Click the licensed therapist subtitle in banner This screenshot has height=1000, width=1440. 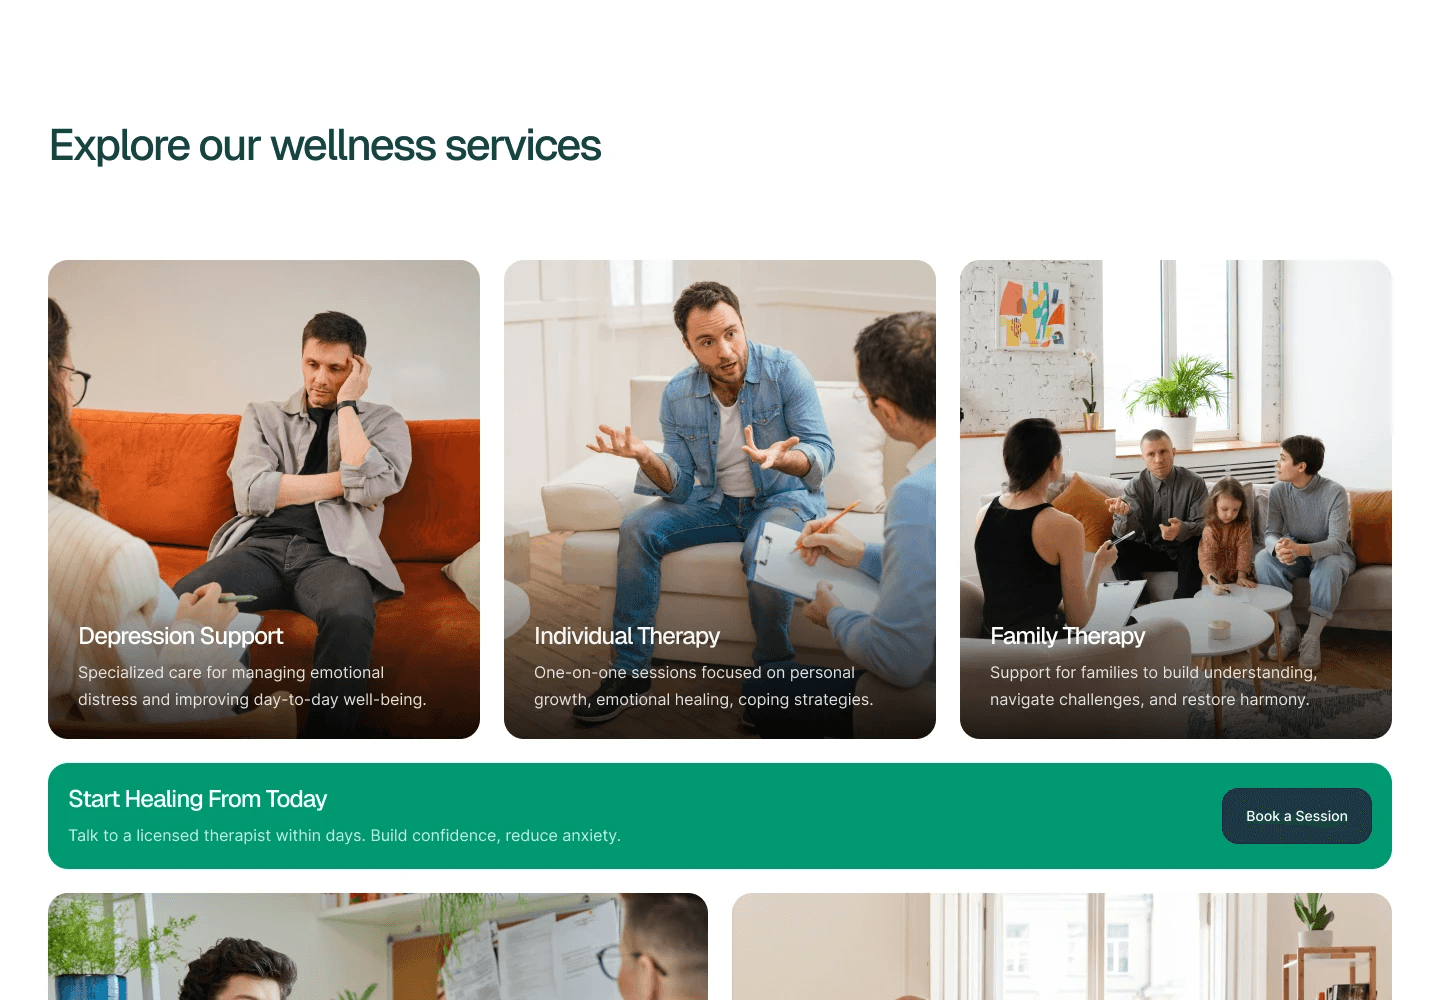[345, 835]
